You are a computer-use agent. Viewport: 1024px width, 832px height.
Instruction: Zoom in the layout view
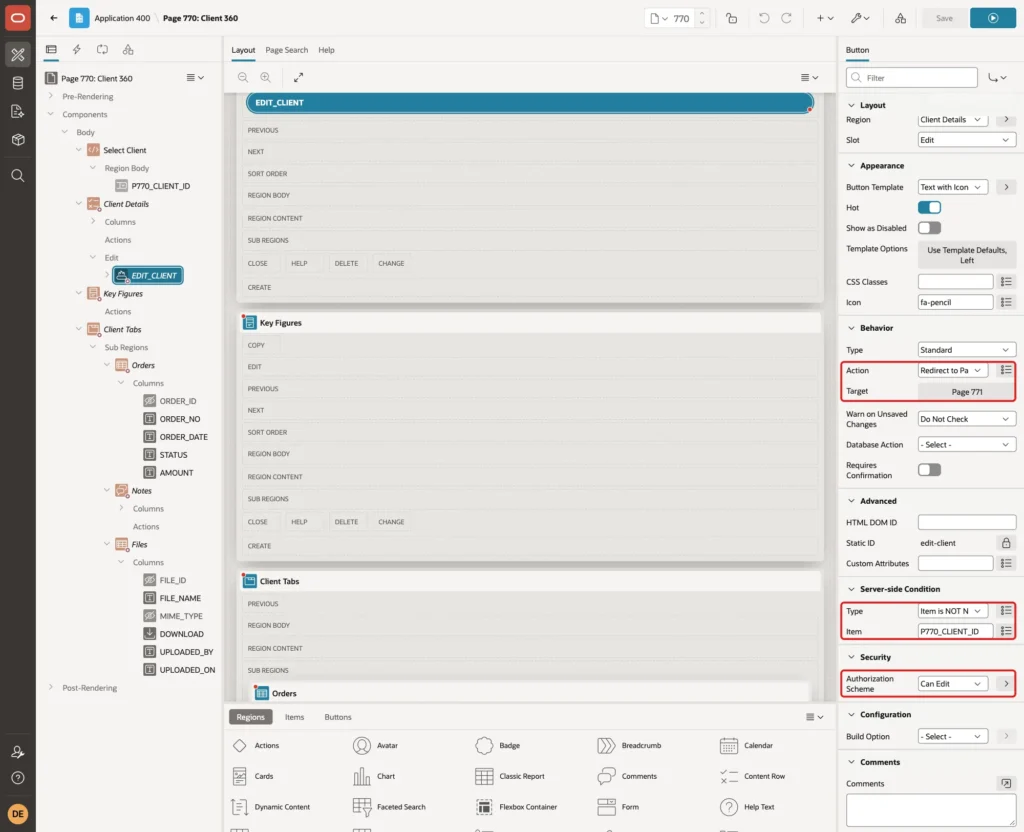pos(266,77)
